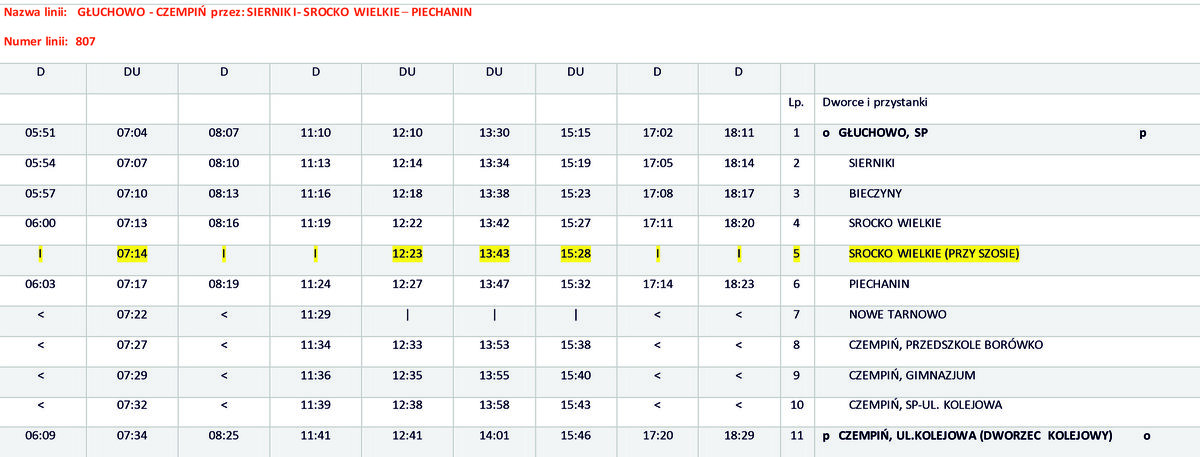Viewport: 1200px width, 457px height.
Task: Click the 12:10 departure time cell
Action: (407, 132)
